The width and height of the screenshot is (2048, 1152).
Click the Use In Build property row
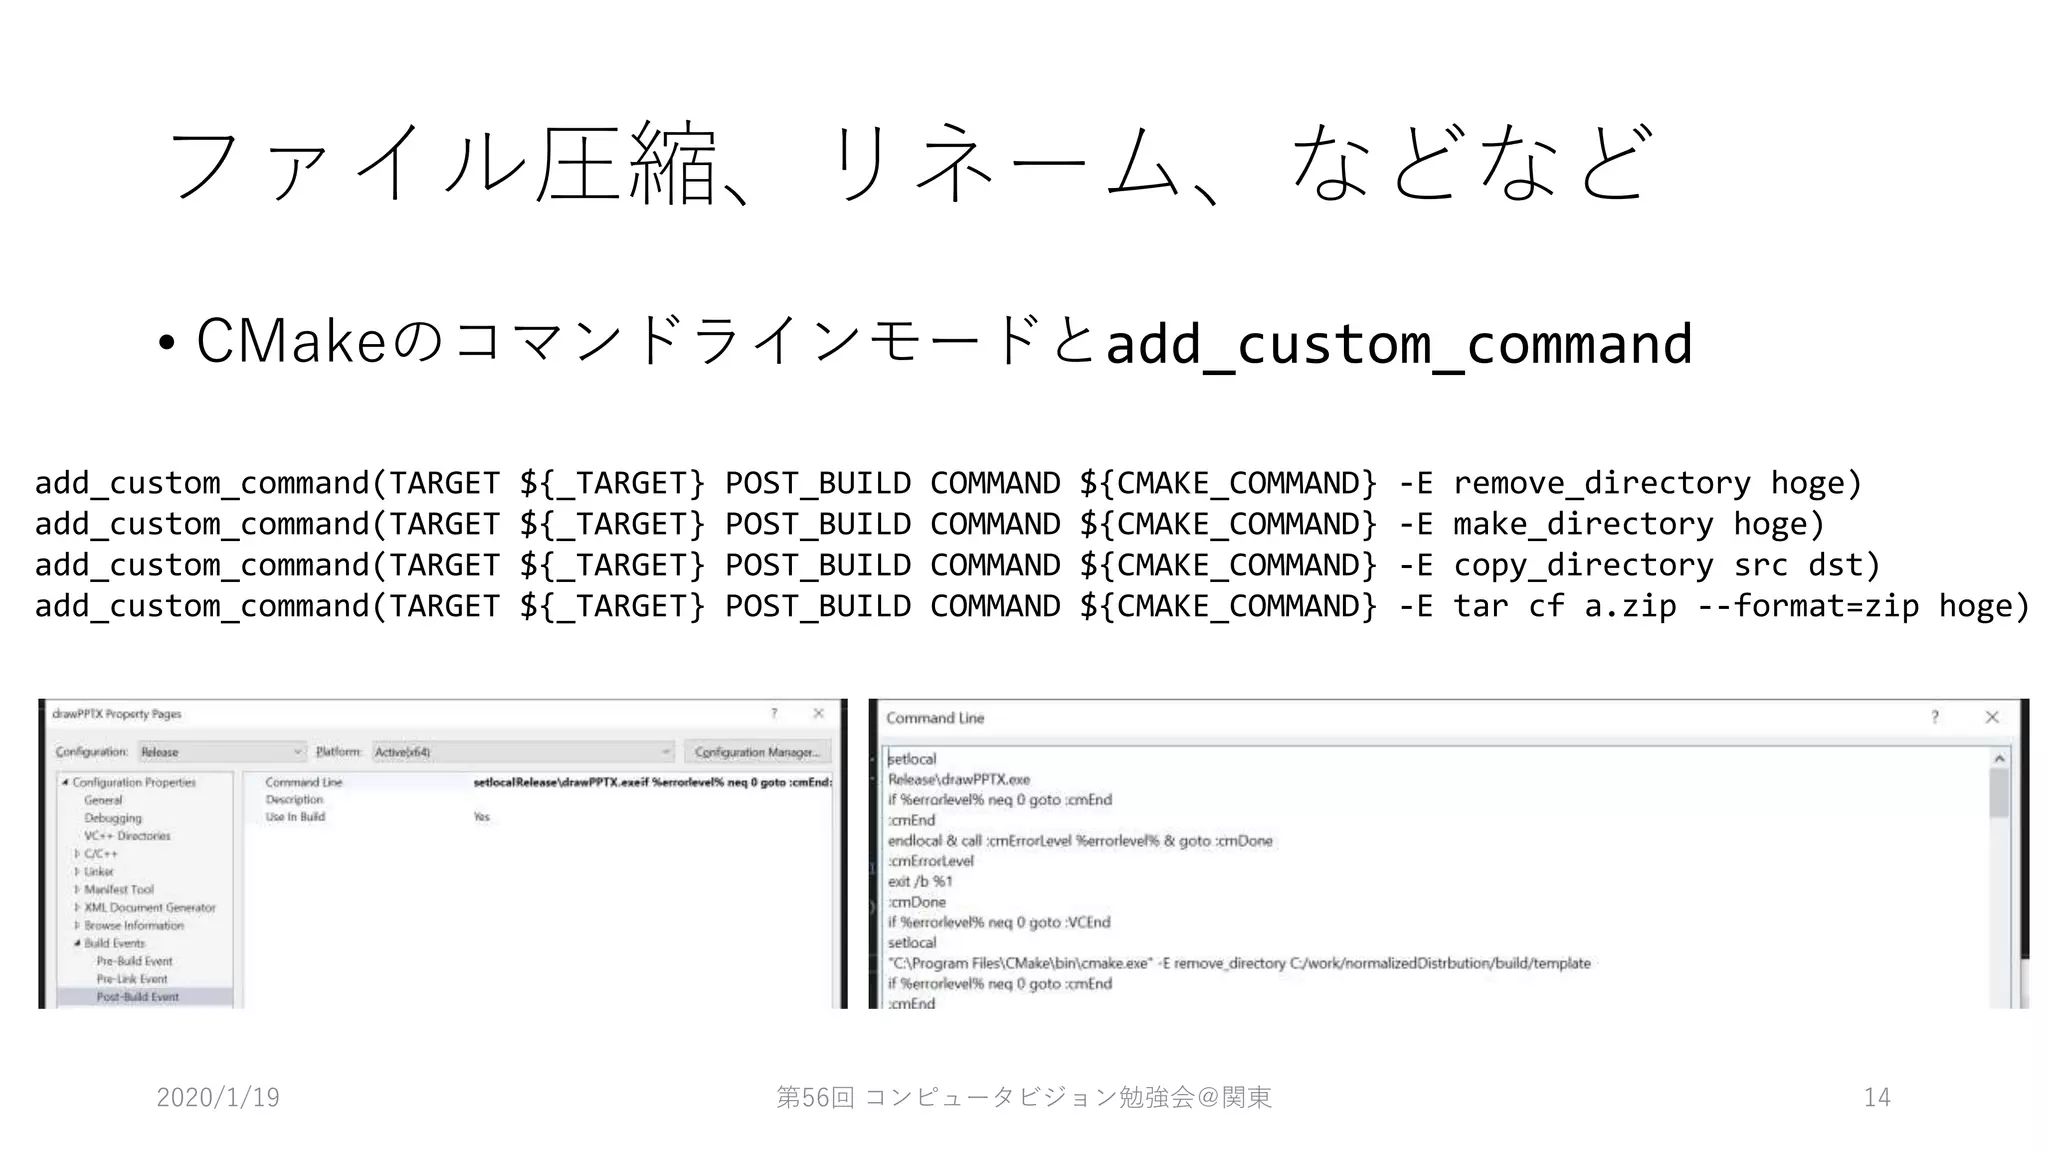tap(295, 817)
